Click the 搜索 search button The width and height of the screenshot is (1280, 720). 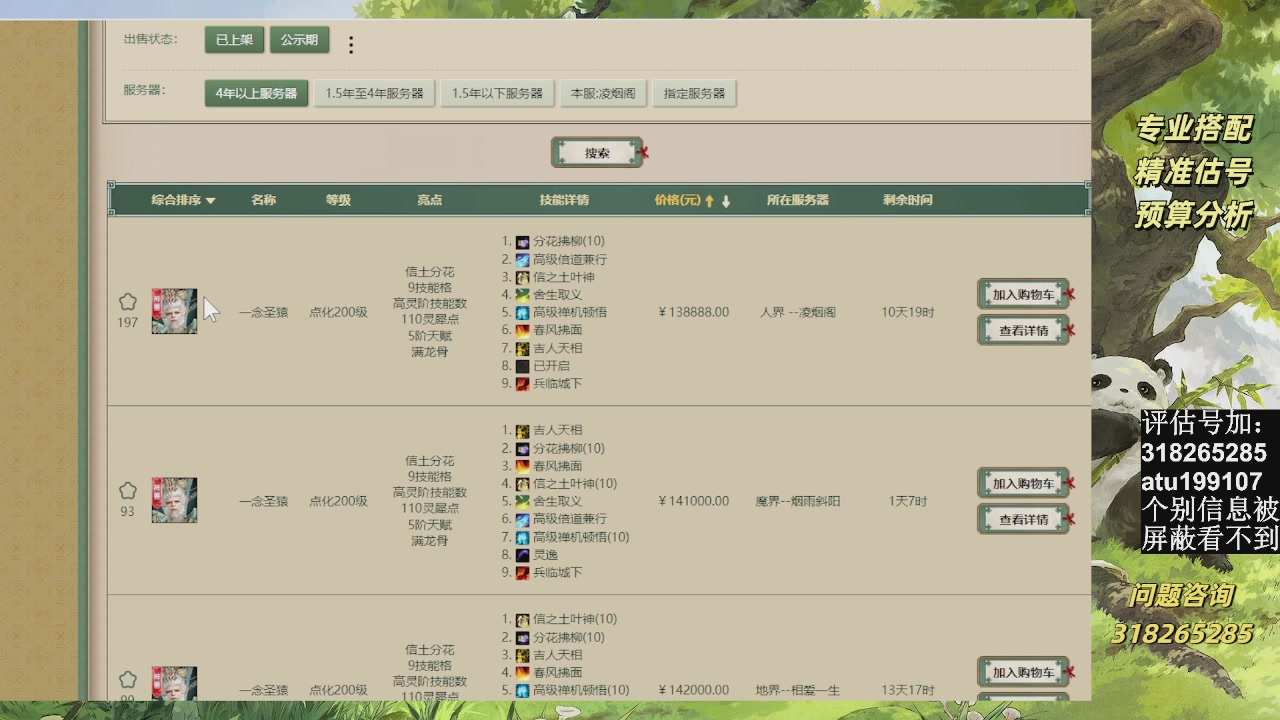pos(597,153)
